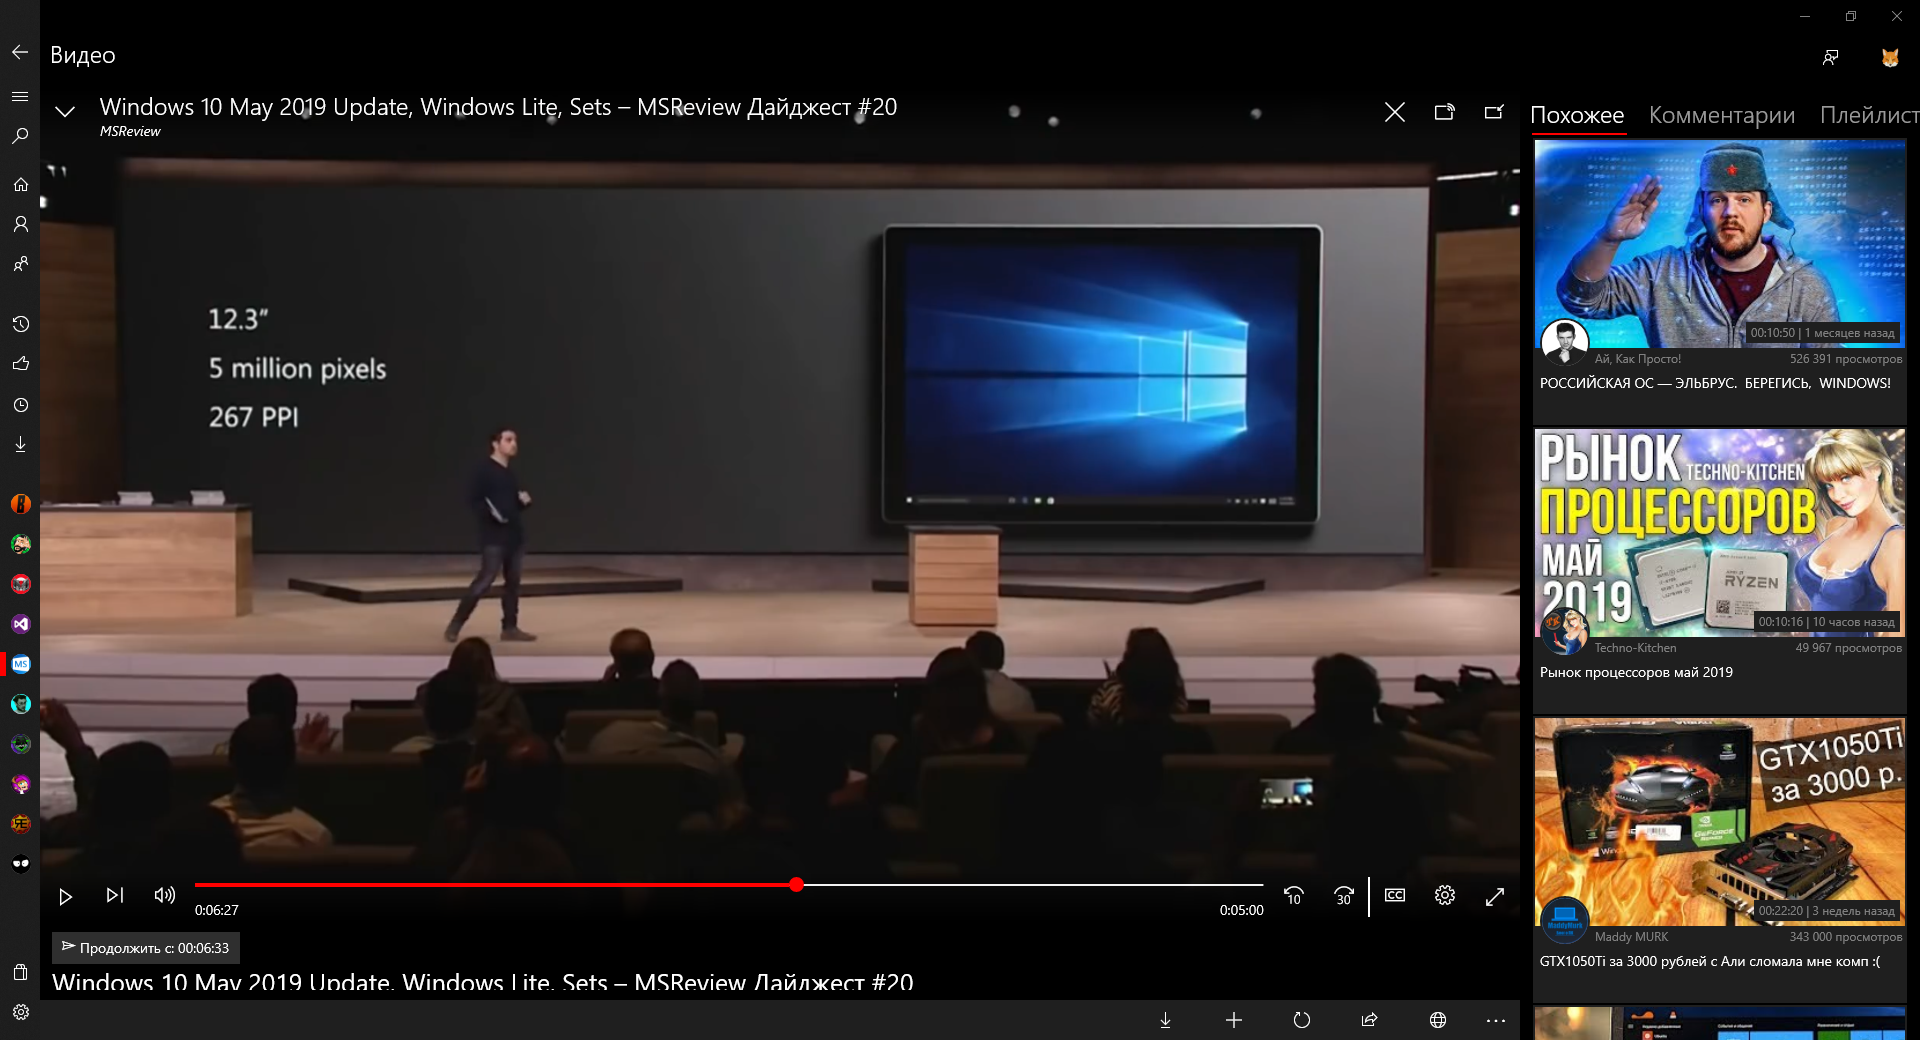The width and height of the screenshot is (1920, 1040).
Task: Share the video from bottom bar
Action: (x=1370, y=1020)
